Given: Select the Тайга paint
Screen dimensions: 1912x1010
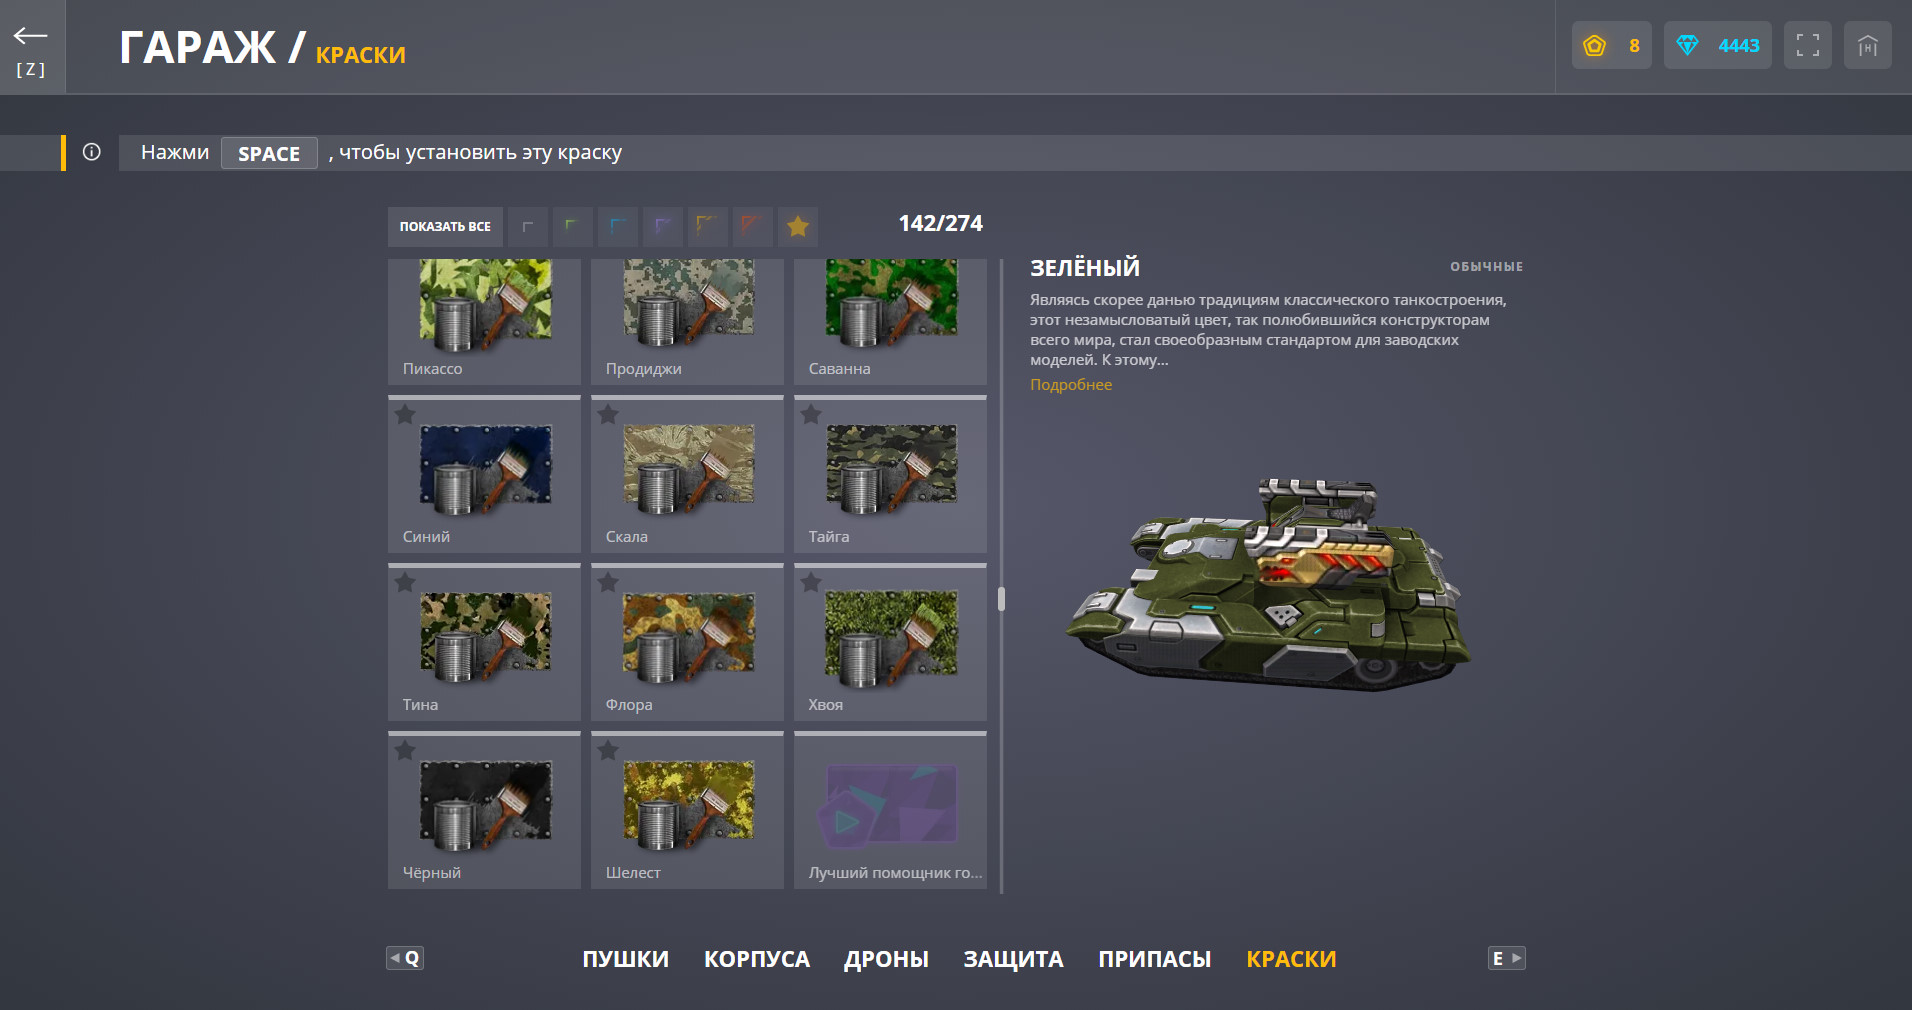Looking at the screenshot, I should pos(890,474).
